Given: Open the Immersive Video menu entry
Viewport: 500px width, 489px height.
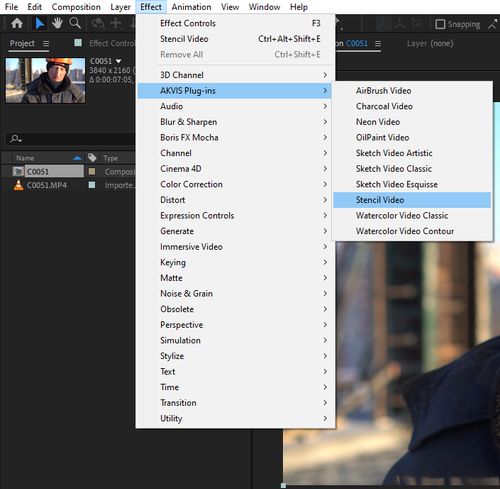Looking at the screenshot, I should 235,247.
